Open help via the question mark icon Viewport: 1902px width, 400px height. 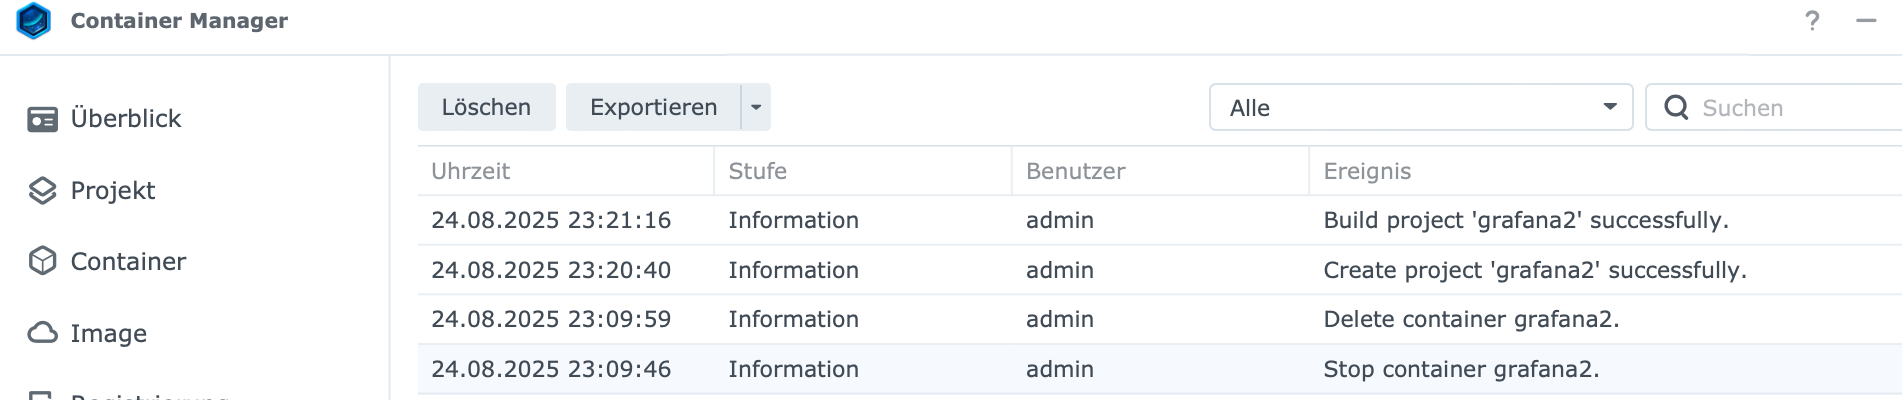pos(1812,21)
